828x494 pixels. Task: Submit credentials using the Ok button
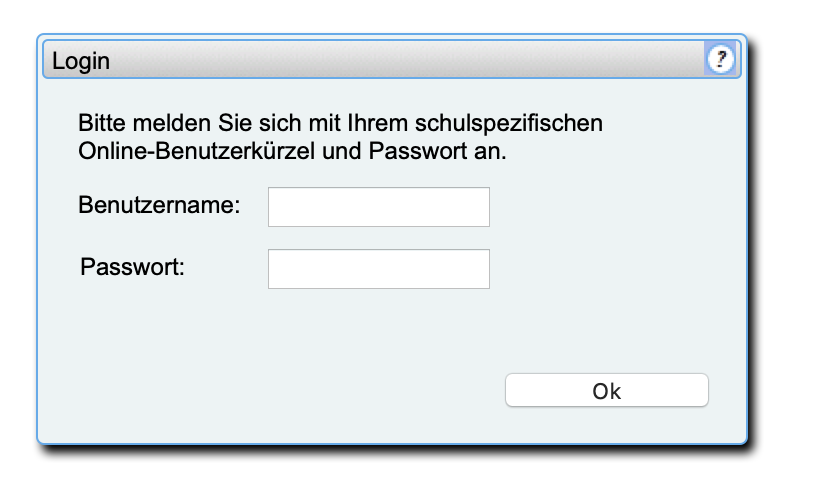coord(606,391)
